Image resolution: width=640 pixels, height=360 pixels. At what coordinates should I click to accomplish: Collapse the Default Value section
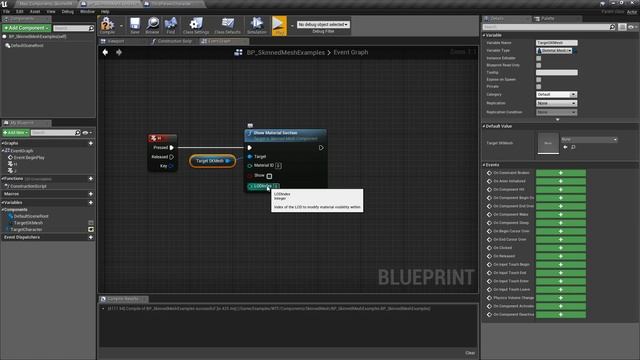[x=484, y=126]
